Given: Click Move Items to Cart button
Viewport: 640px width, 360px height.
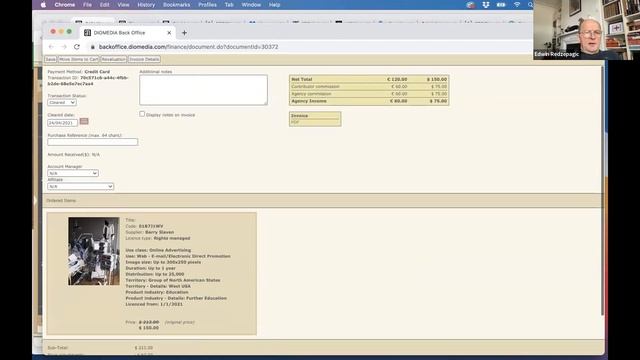Looking at the screenshot, I should (78, 60).
